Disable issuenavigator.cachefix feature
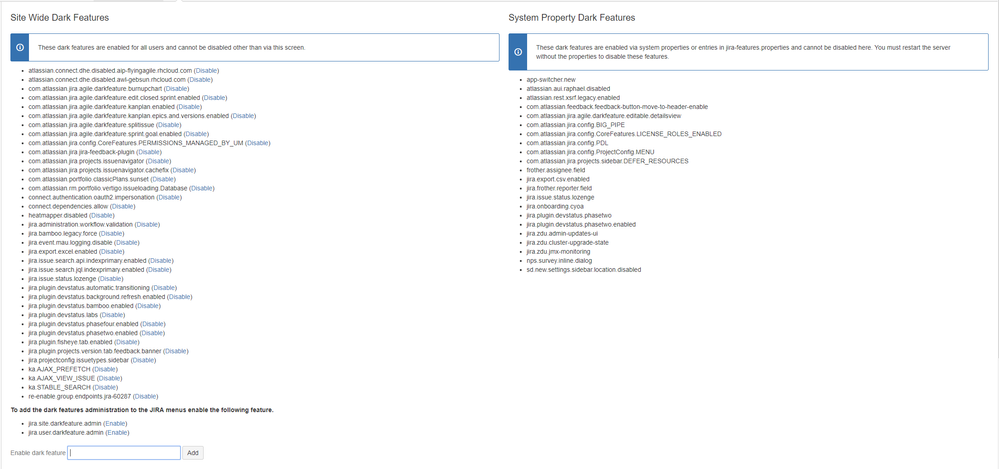 point(183,170)
